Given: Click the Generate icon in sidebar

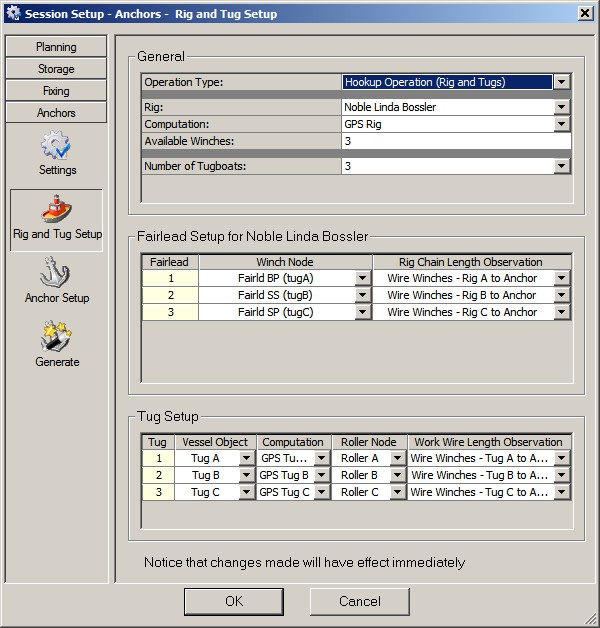Looking at the screenshot, I should [56, 338].
